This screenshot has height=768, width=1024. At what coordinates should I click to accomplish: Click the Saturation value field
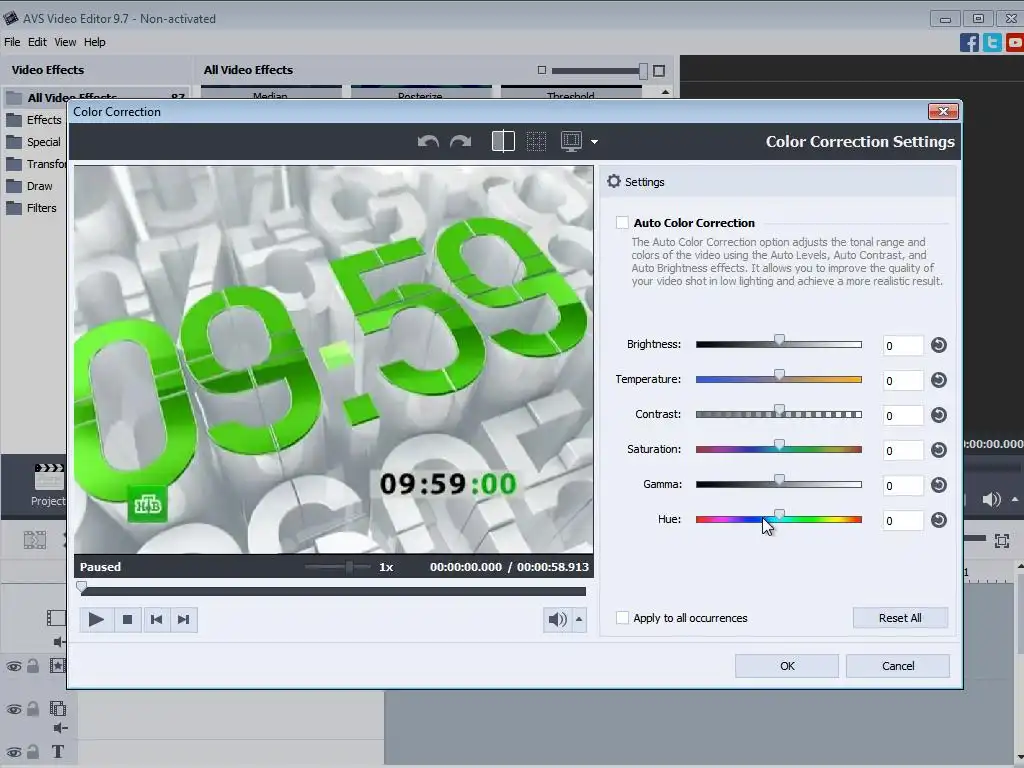pos(903,451)
